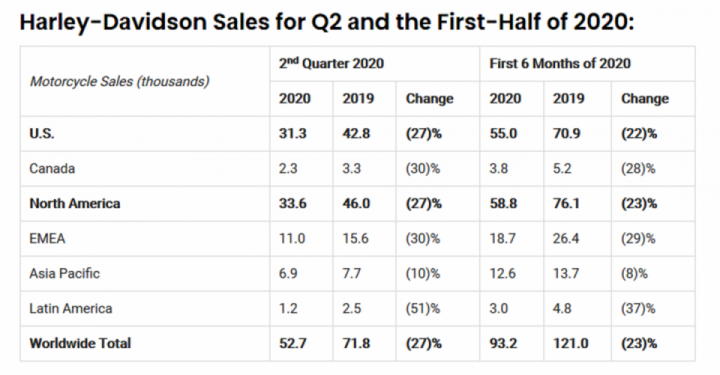
Task: Select the Canada row label
Action: click(x=52, y=168)
